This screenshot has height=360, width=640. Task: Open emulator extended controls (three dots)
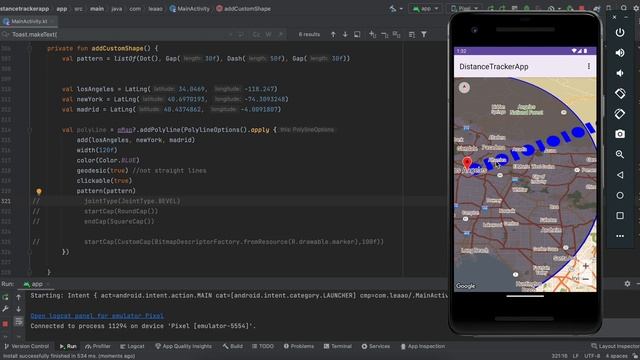point(620,236)
